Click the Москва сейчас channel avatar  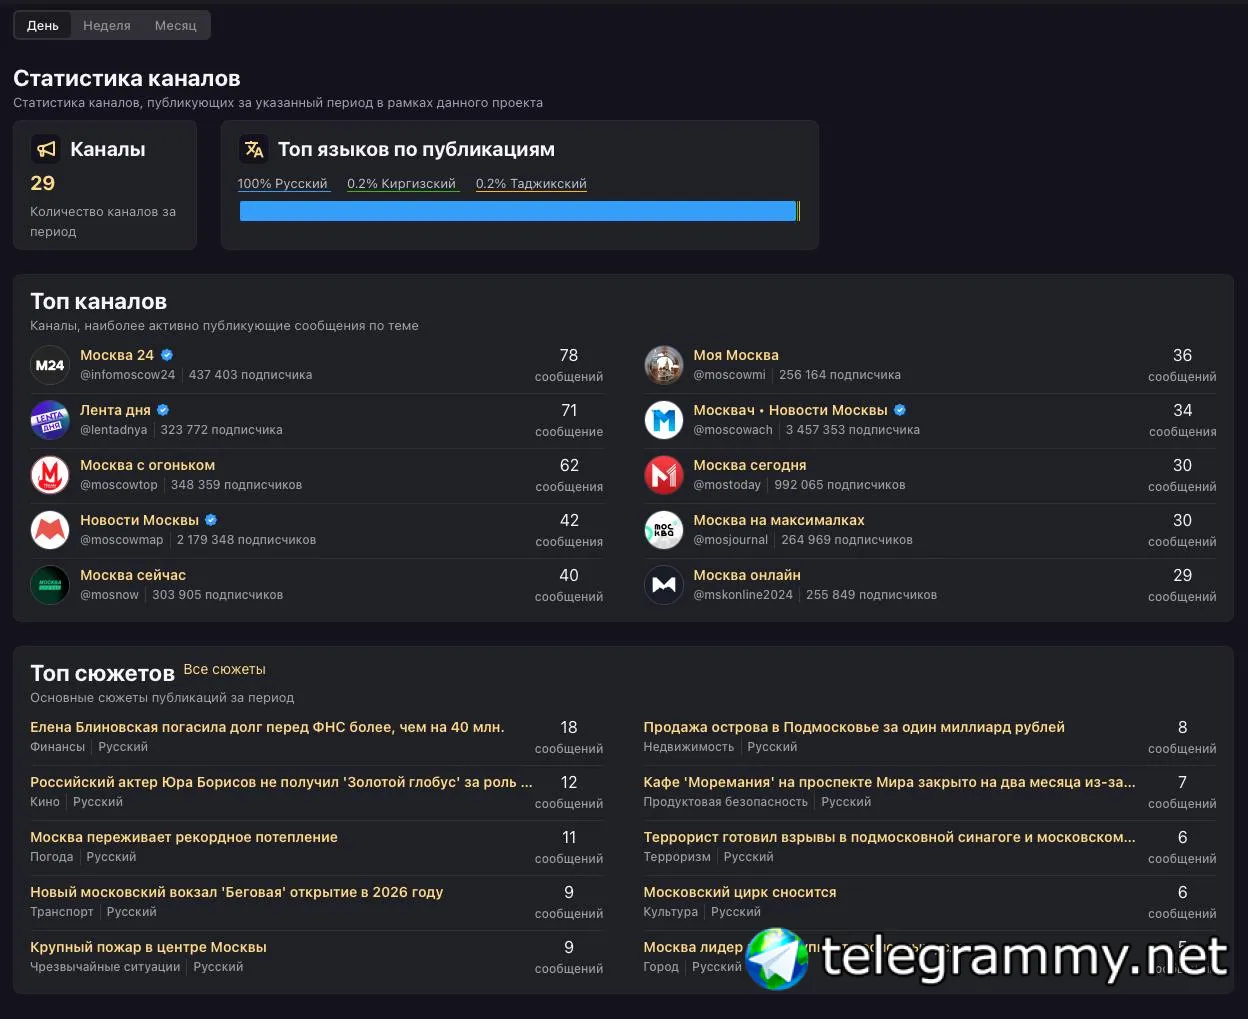[50, 585]
